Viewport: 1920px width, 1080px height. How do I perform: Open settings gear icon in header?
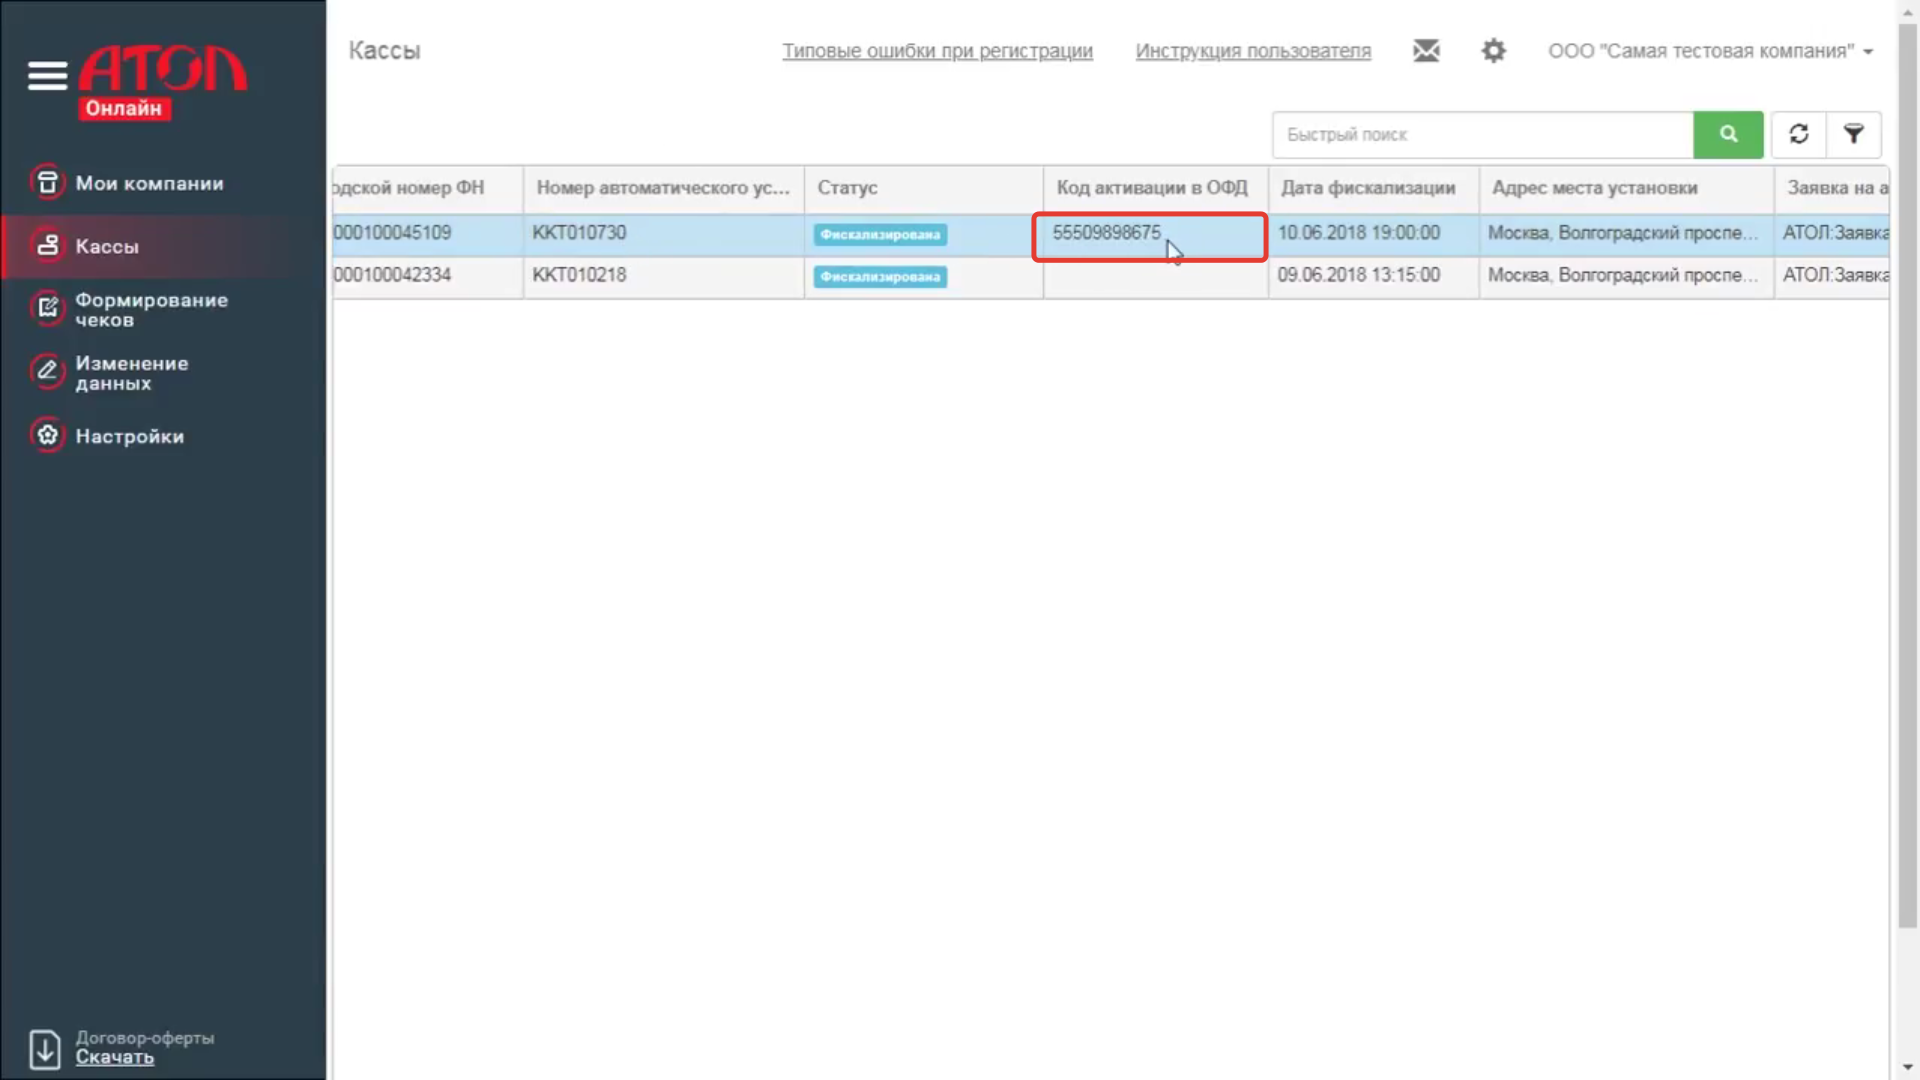pos(1493,51)
